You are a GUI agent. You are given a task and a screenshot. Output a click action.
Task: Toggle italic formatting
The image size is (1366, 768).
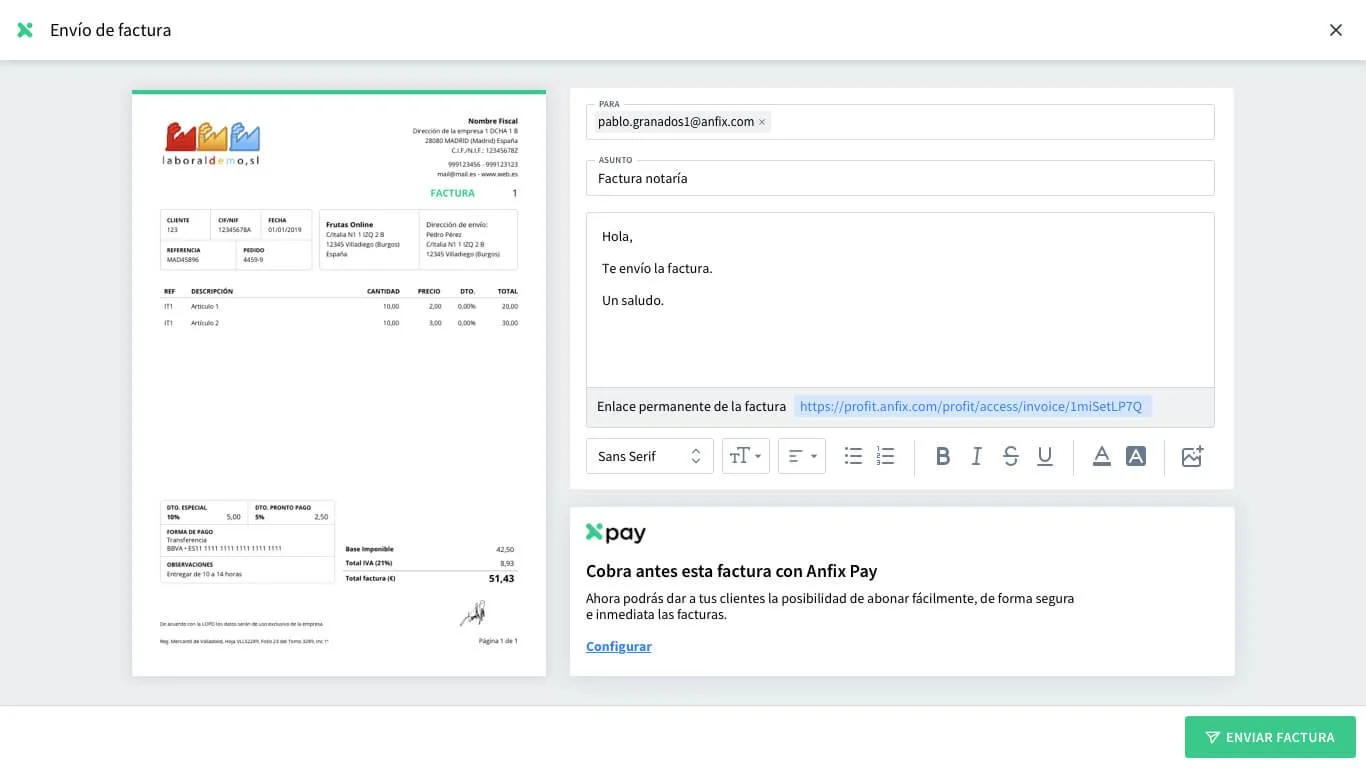(977, 456)
